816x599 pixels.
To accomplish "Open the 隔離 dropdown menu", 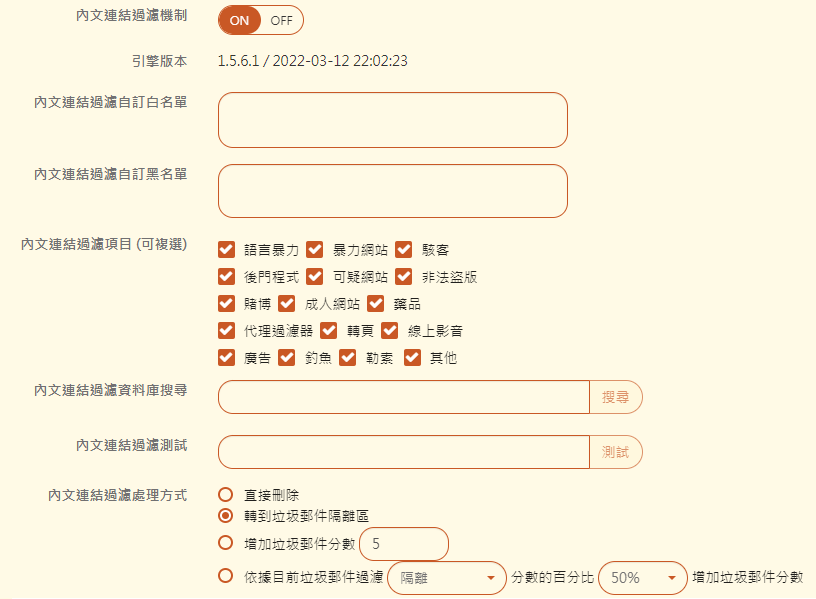I will click(x=446, y=578).
